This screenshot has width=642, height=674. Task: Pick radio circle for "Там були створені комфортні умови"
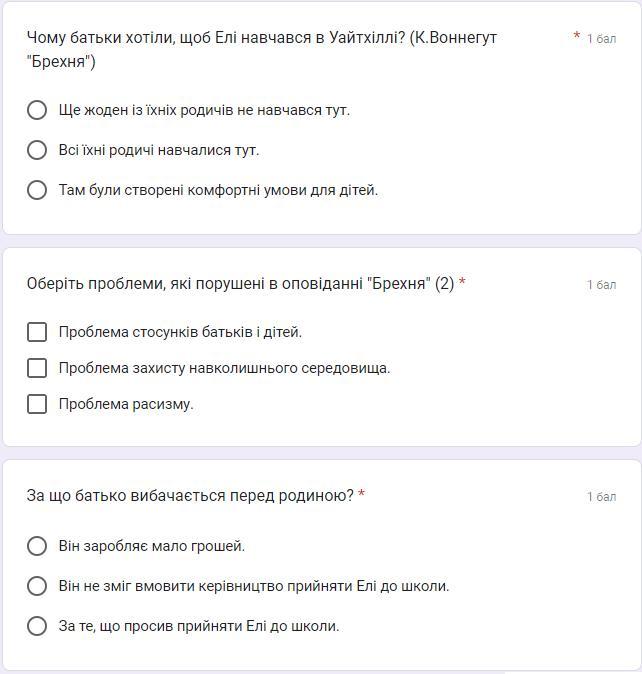click(37, 190)
